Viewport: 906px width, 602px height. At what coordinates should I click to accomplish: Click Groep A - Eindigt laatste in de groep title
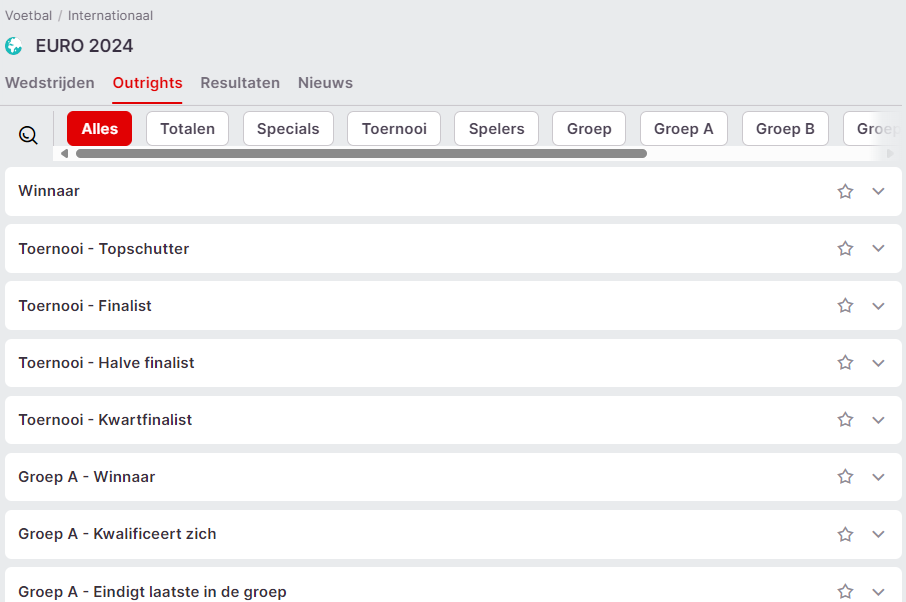(153, 592)
